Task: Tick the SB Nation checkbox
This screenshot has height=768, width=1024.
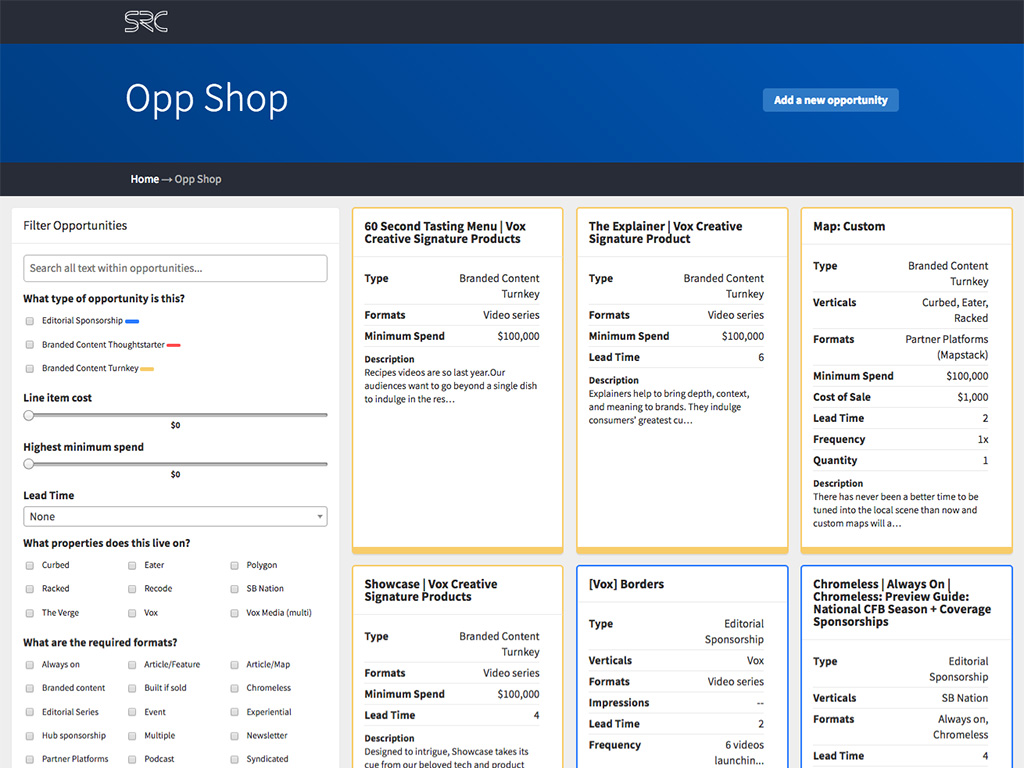Action: coord(234,589)
